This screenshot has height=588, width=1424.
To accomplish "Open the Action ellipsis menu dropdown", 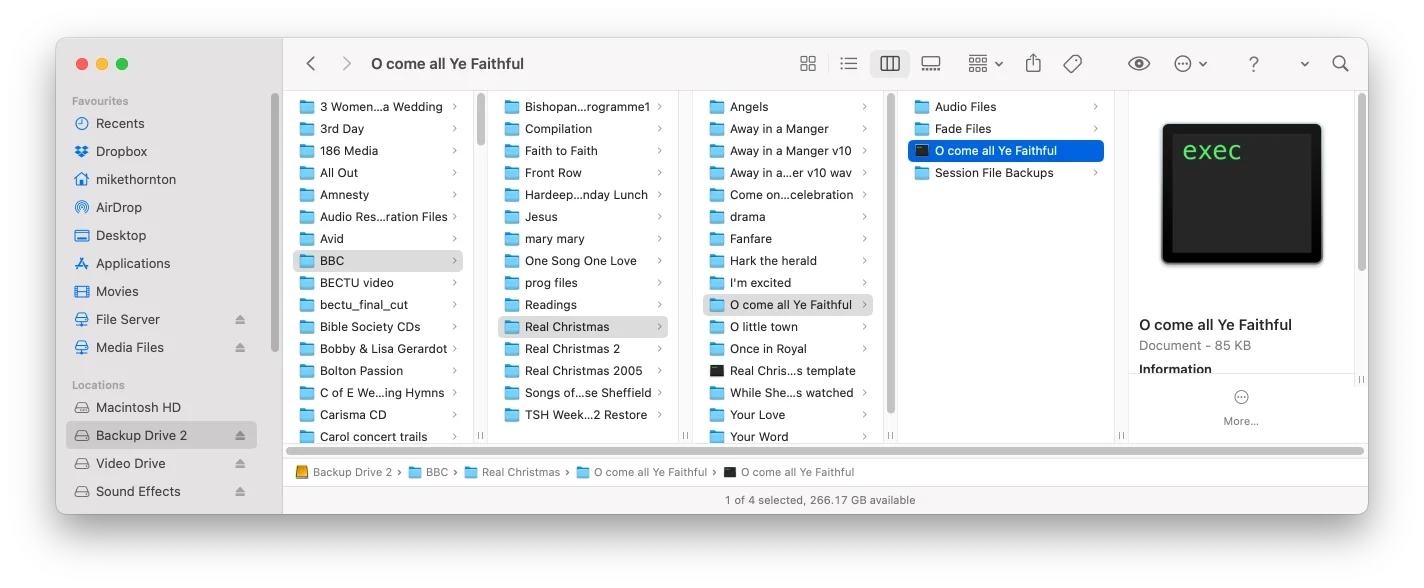I will (x=1190, y=64).
